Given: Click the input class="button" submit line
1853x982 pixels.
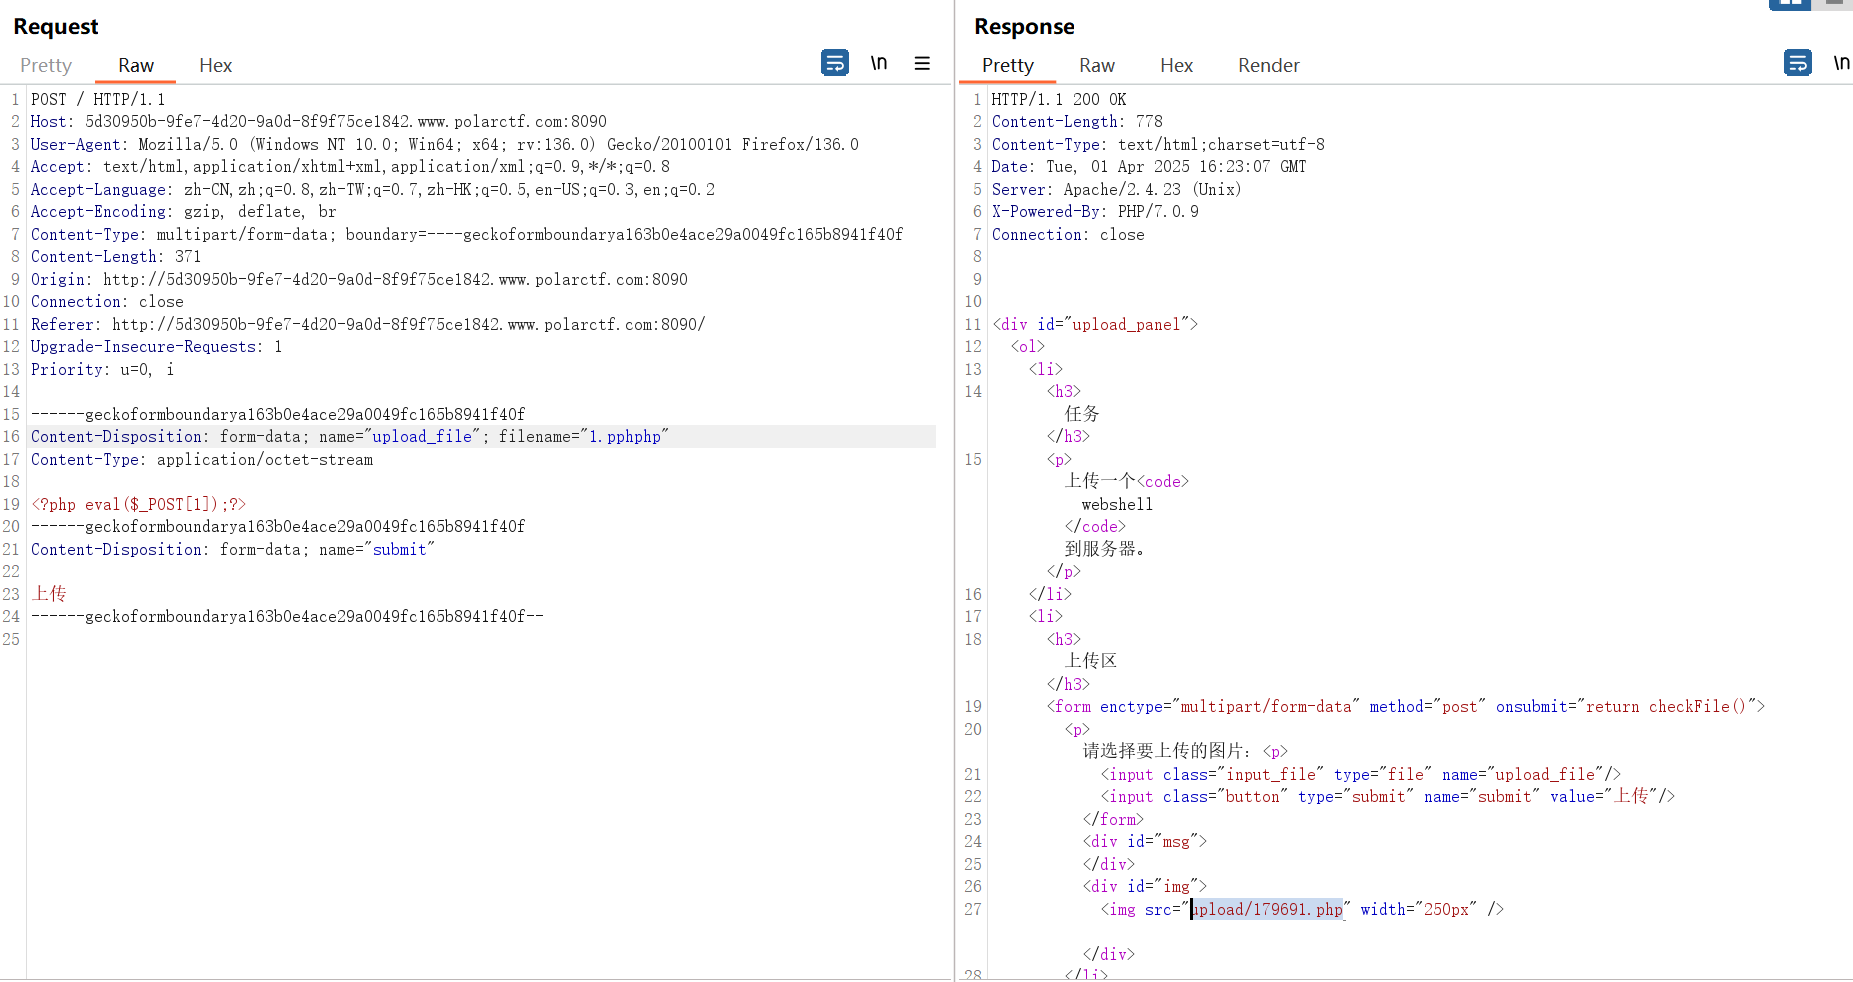Looking at the screenshot, I should pyautogui.click(x=1388, y=797).
